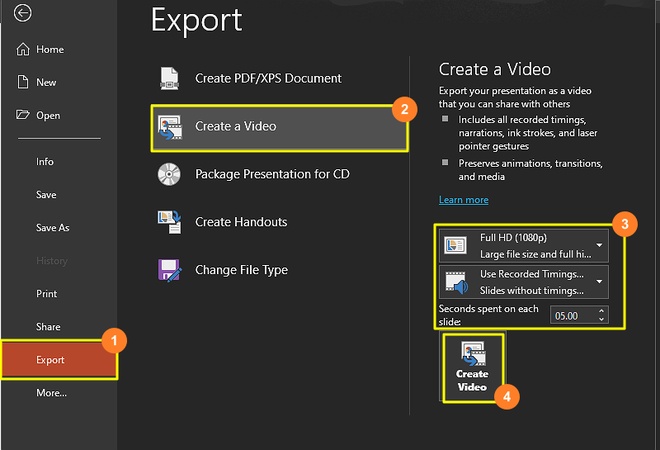Open the Save As page

(x=59, y=228)
